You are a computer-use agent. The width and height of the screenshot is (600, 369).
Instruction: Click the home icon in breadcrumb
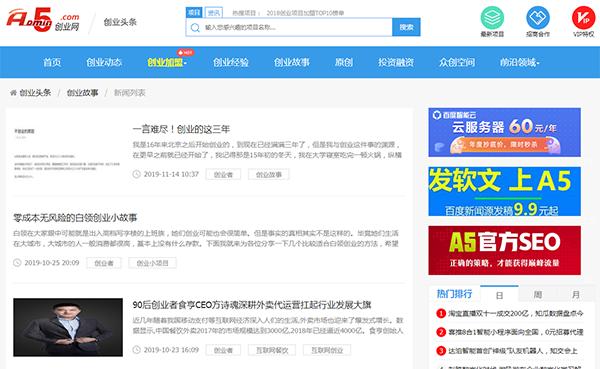tap(13, 93)
